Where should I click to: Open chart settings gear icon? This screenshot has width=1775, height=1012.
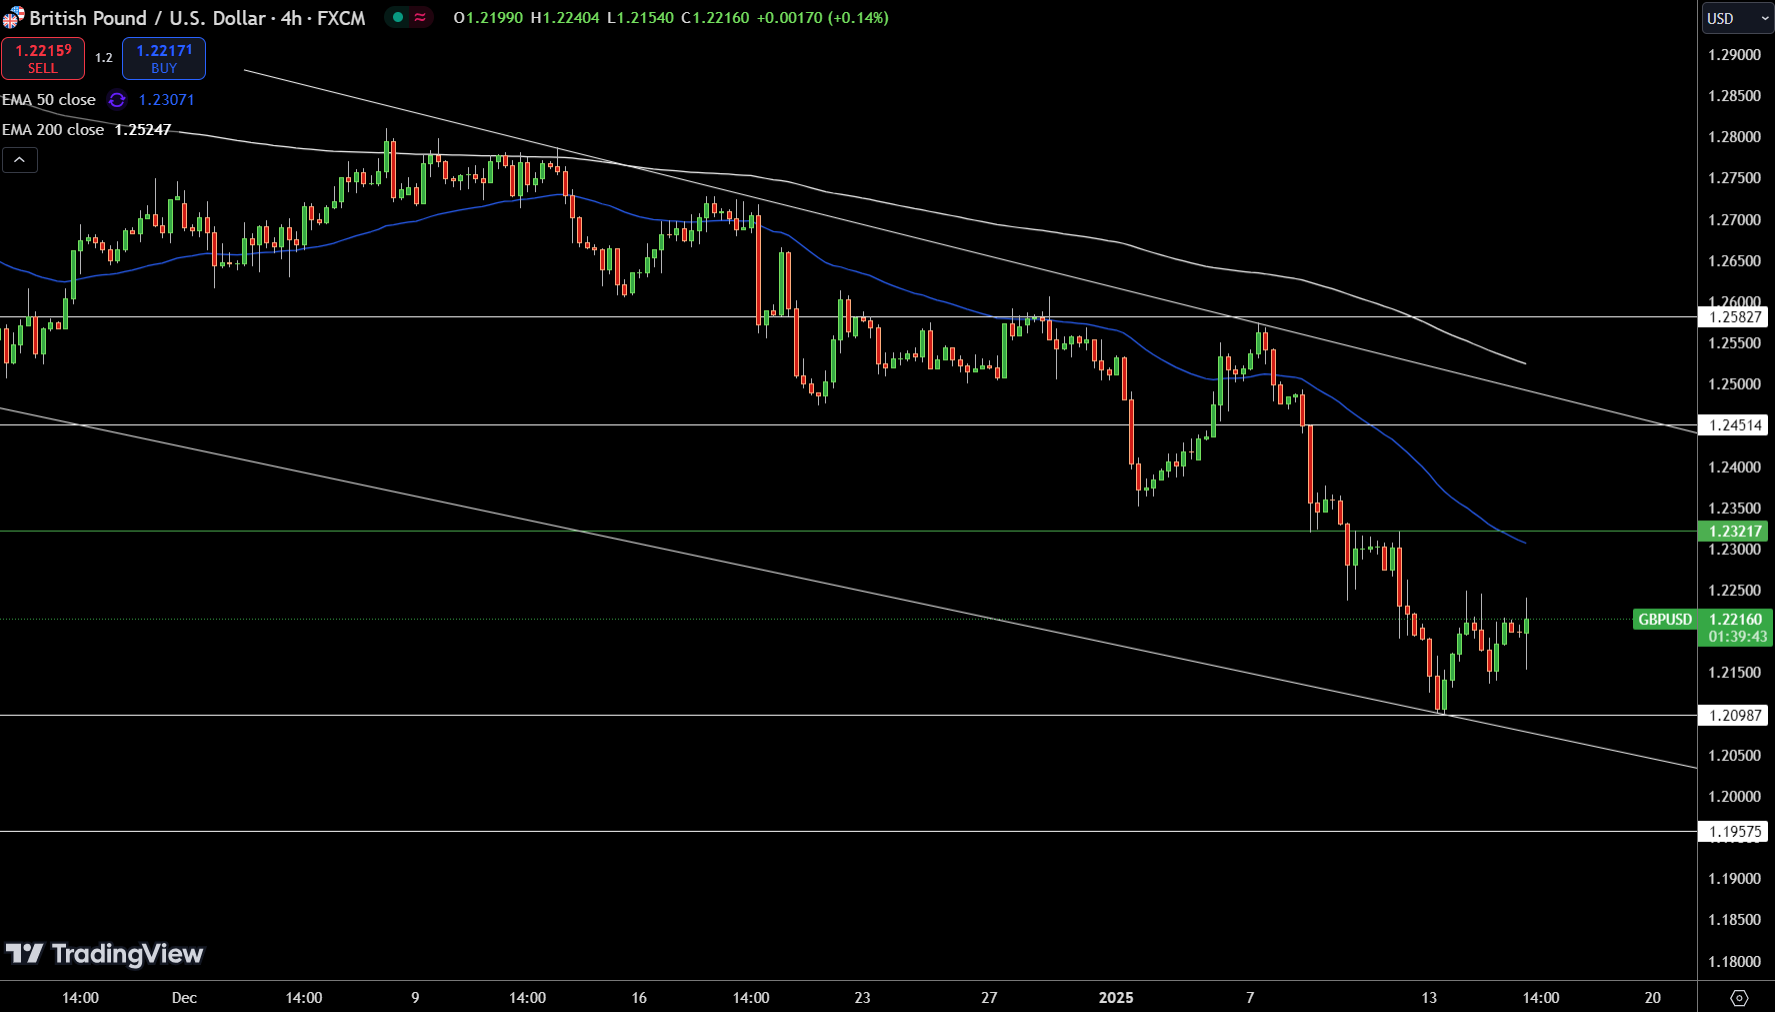coord(1739,998)
